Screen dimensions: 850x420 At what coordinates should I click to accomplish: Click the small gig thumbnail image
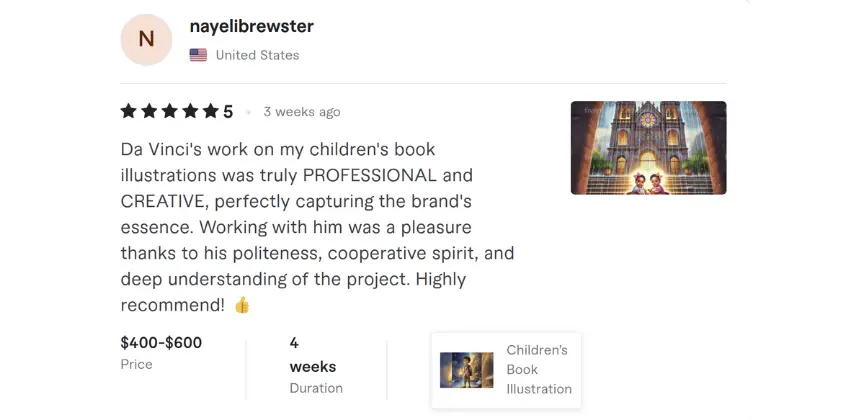467,370
